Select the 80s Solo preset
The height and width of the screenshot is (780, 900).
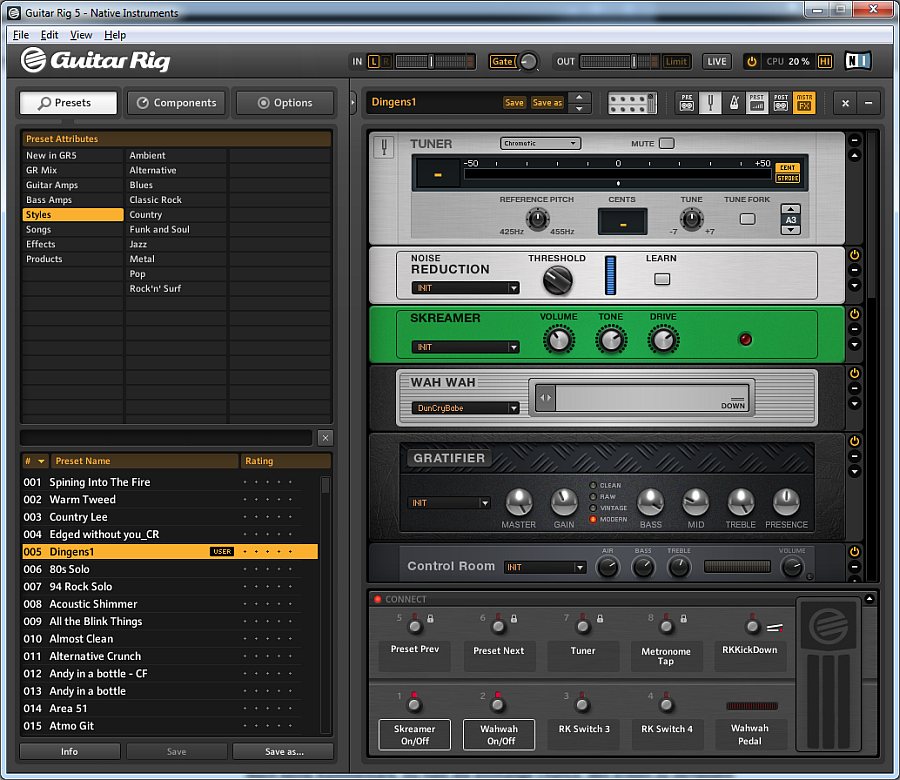[x=70, y=569]
